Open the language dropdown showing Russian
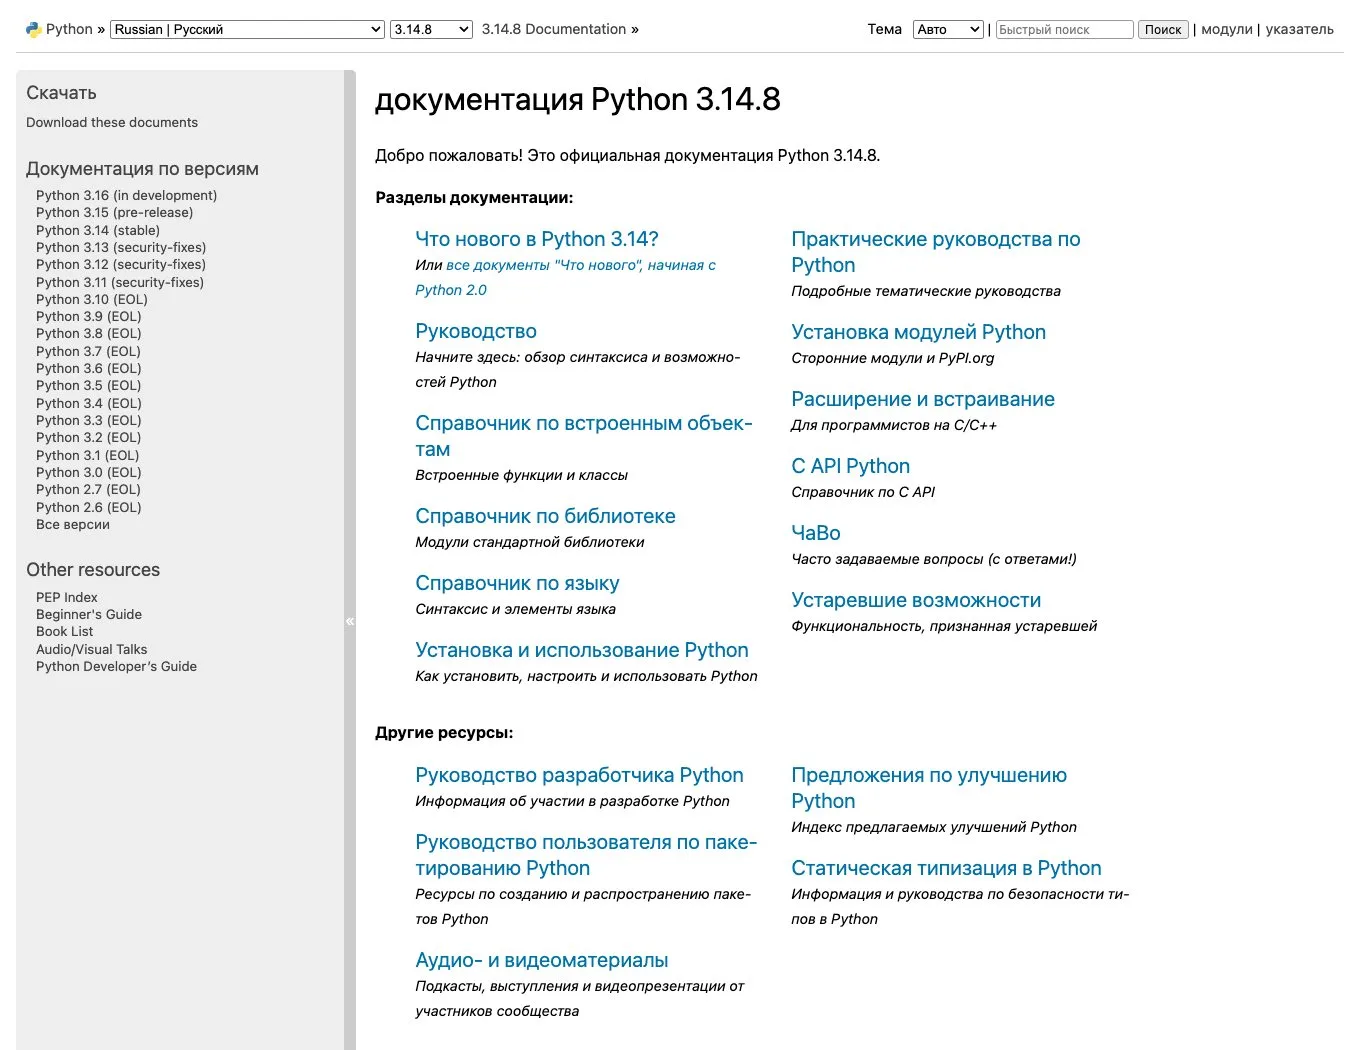 247,30
